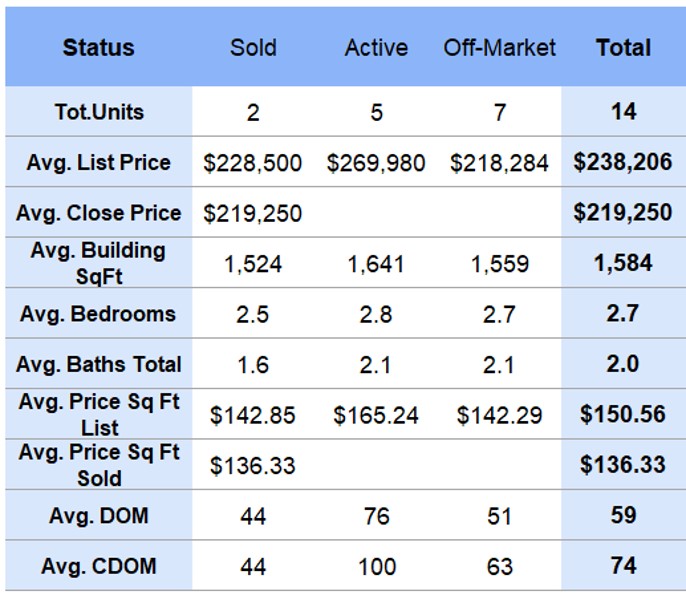Screen dimensions: 686x595
Task: Select the 1,641 Active building SqFt cell
Action: pos(376,264)
